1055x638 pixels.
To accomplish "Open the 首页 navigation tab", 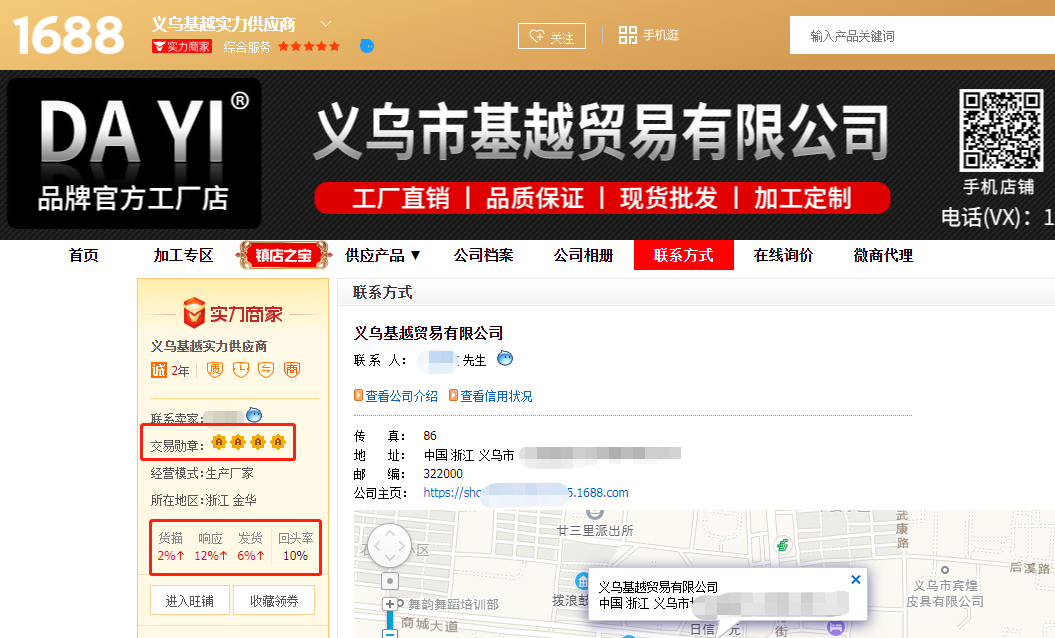I will 83,255.
